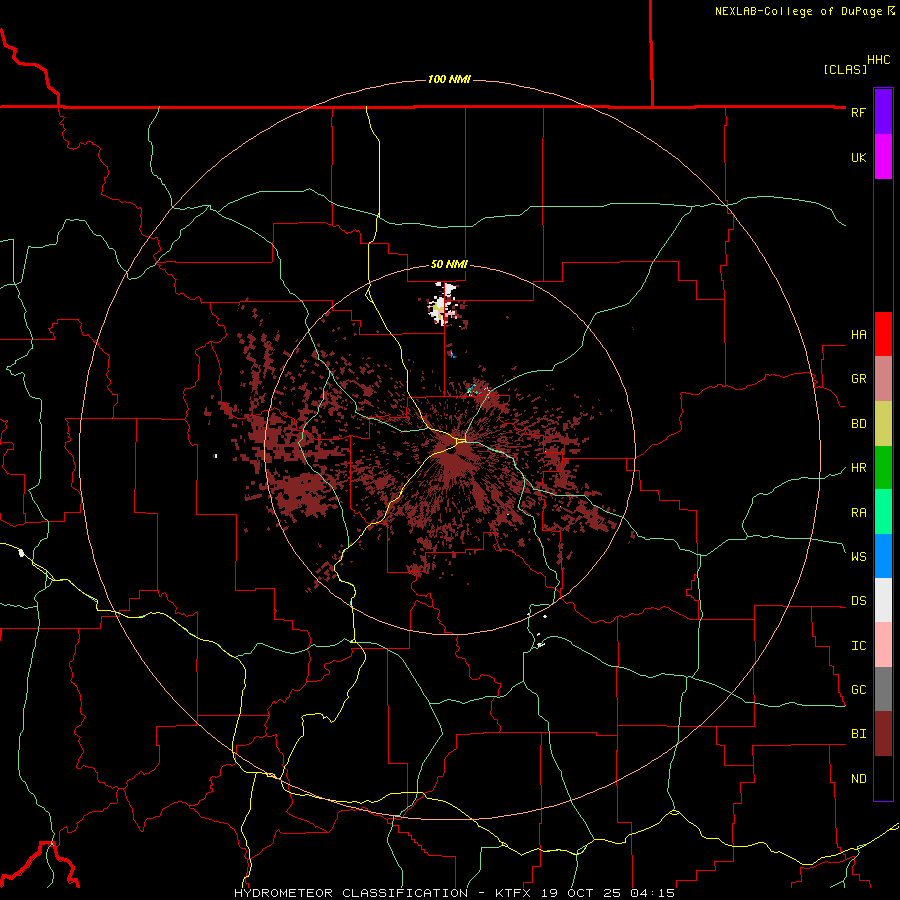The image size is (900, 900).
Task: Click the white dry snow echo cluster
Action: click(x=443, y=305)
